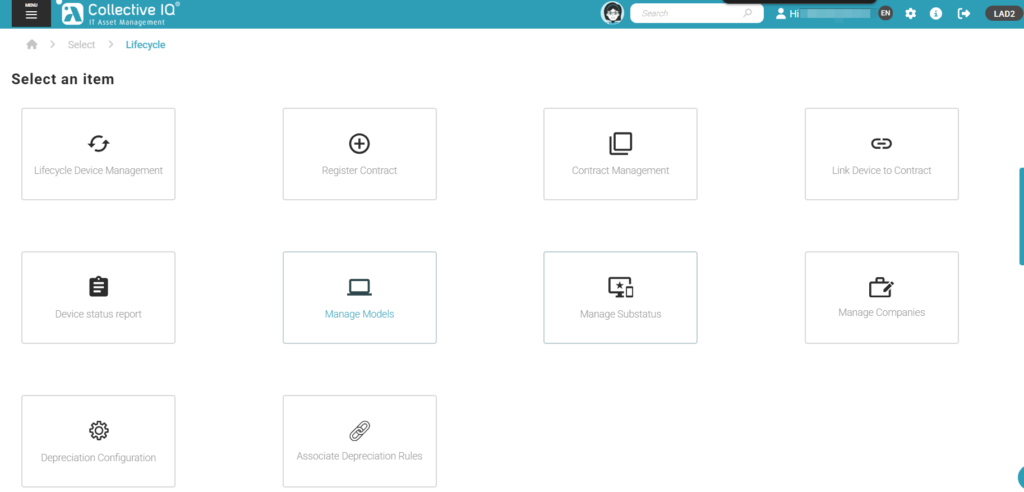Image resolution: width=1024 pixels, height=492 pixels.
Task: Click the Associate Depreciation Rules link icon
Action: click(x=359, y=431)
